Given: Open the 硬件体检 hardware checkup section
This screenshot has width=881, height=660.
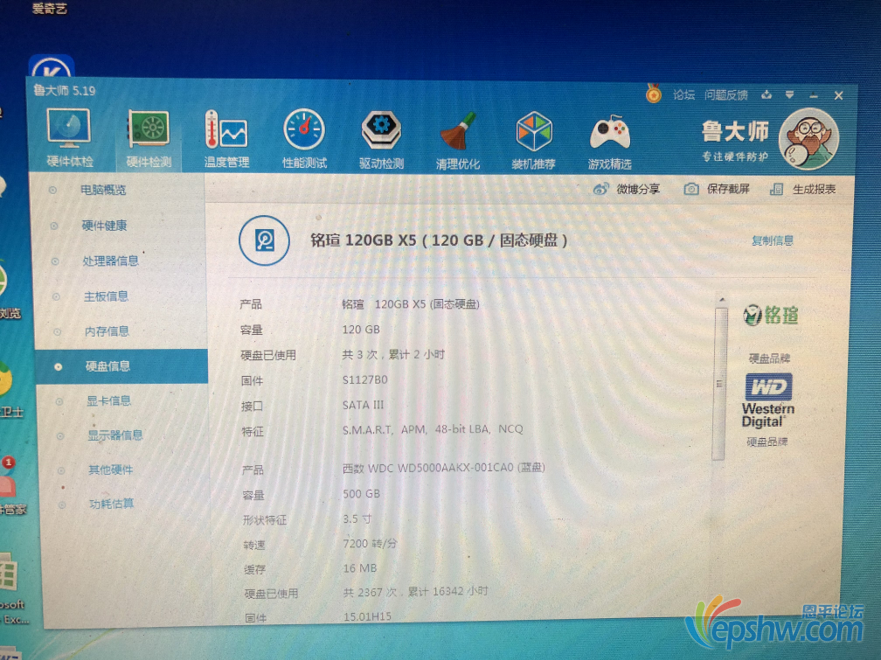Looking at the screenshot, I should 69,139.
